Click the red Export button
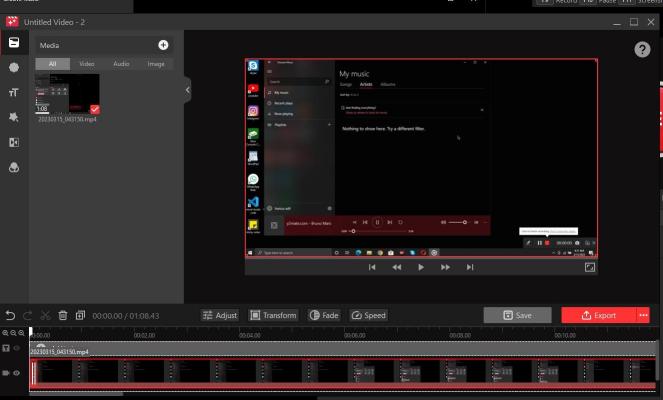 point(599,315)
